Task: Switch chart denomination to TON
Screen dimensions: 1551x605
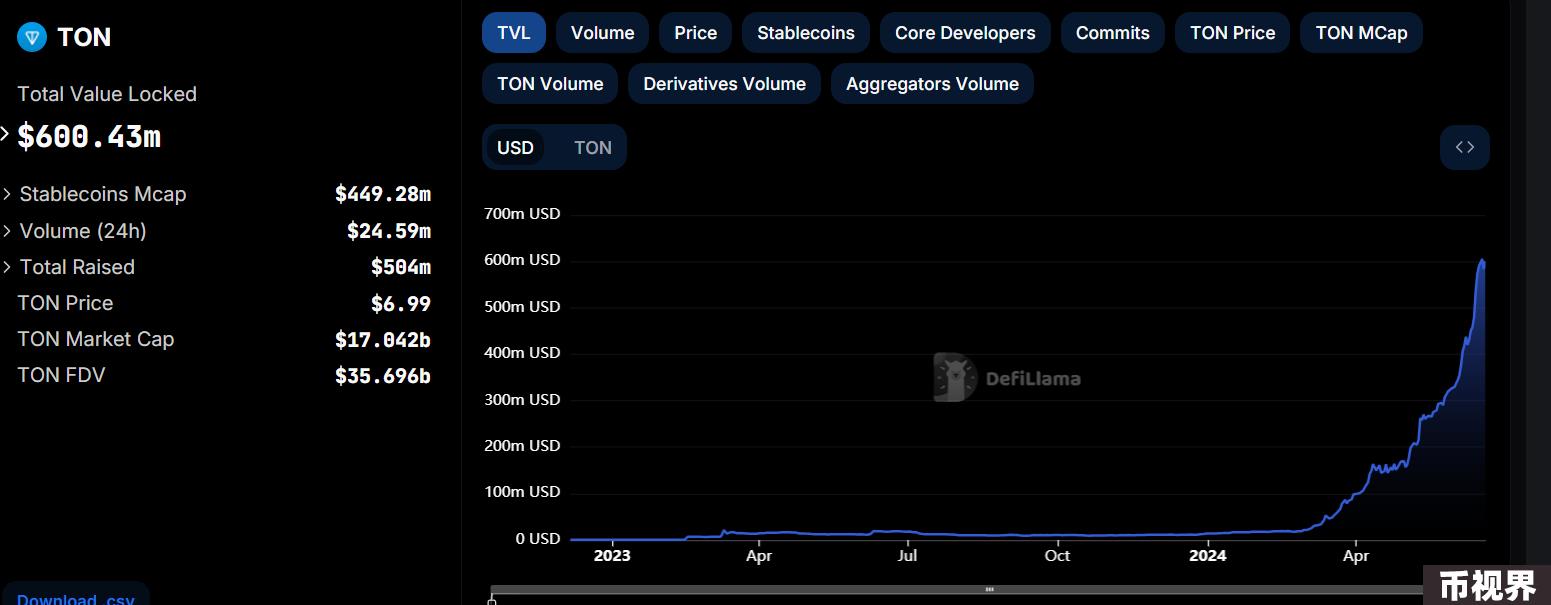Action: click(x=593, y=148)
